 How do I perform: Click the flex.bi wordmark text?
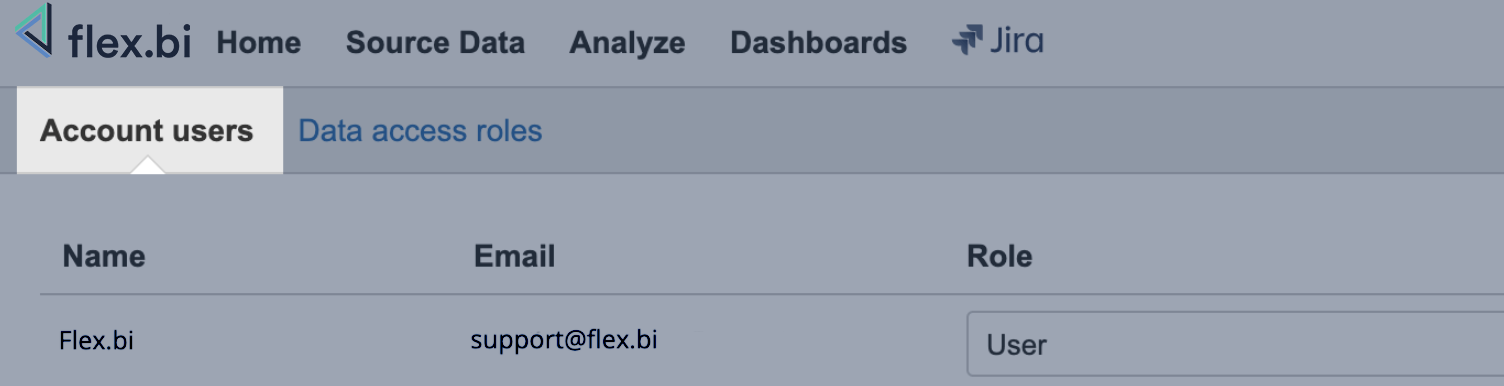(129, 42)
